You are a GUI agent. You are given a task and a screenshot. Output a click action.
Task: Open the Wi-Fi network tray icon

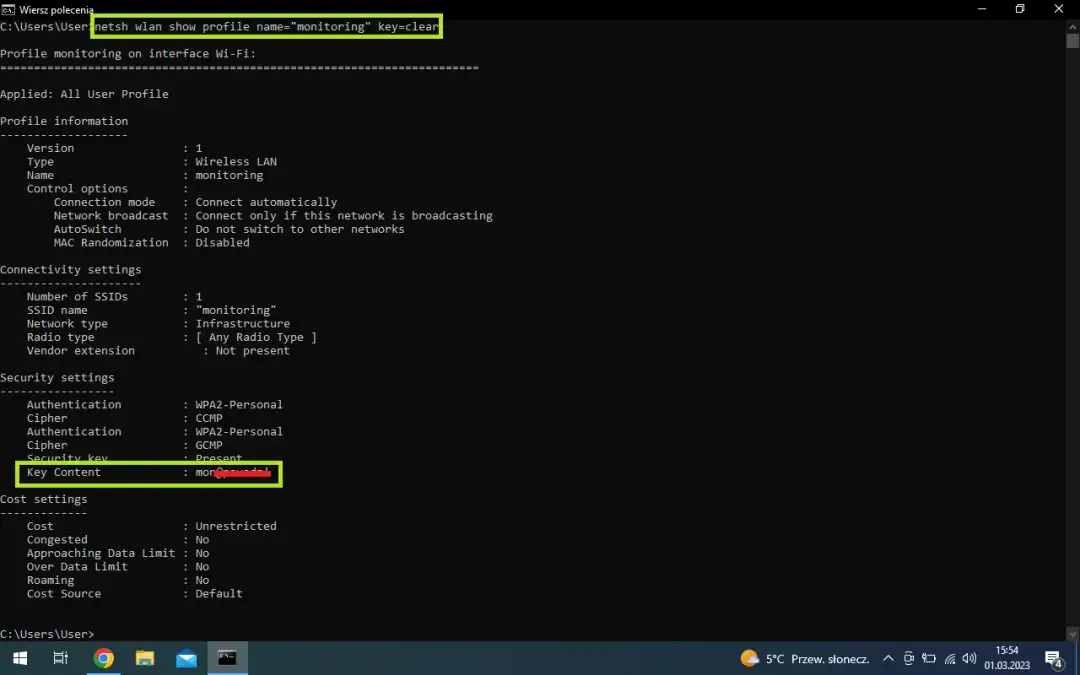click(950, 659)
